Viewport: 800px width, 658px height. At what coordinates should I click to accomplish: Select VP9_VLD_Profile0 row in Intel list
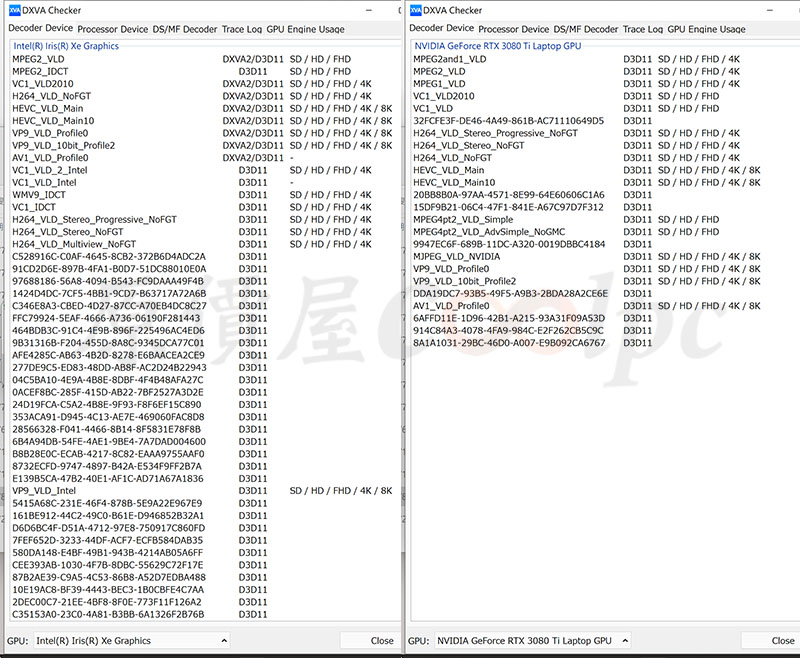203,133
